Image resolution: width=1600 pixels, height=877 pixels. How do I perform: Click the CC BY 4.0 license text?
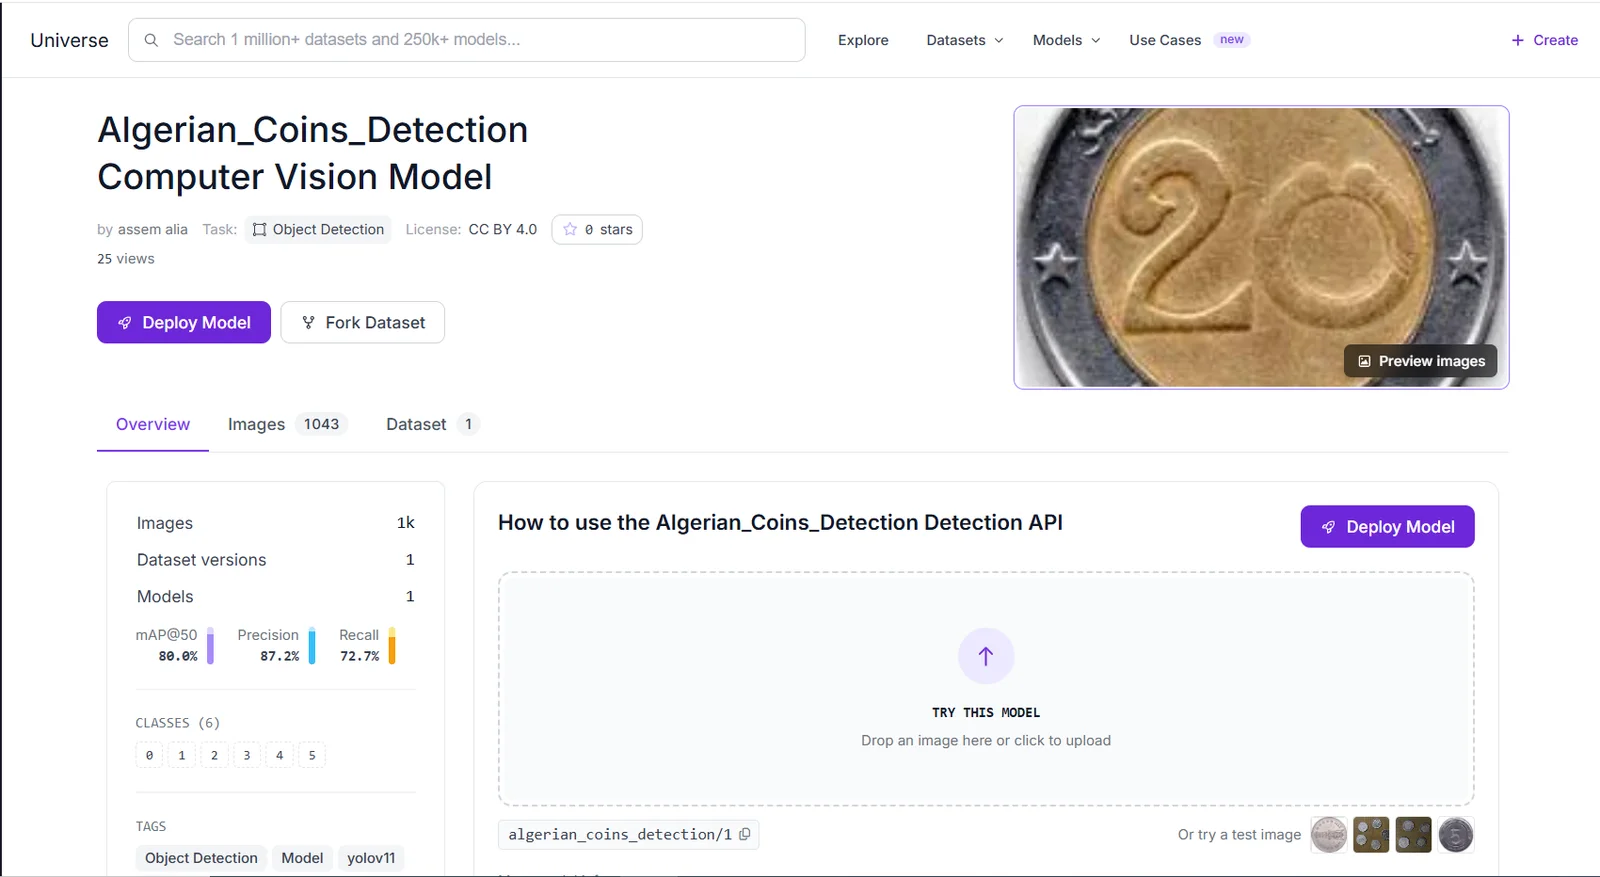(x=503, y=229)
